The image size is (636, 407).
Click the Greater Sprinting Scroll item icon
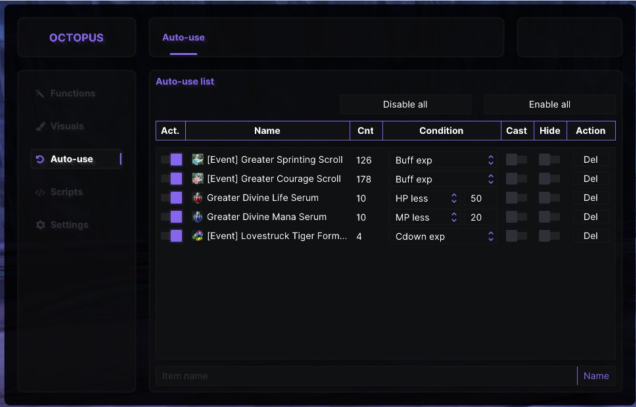pos(198,160)
